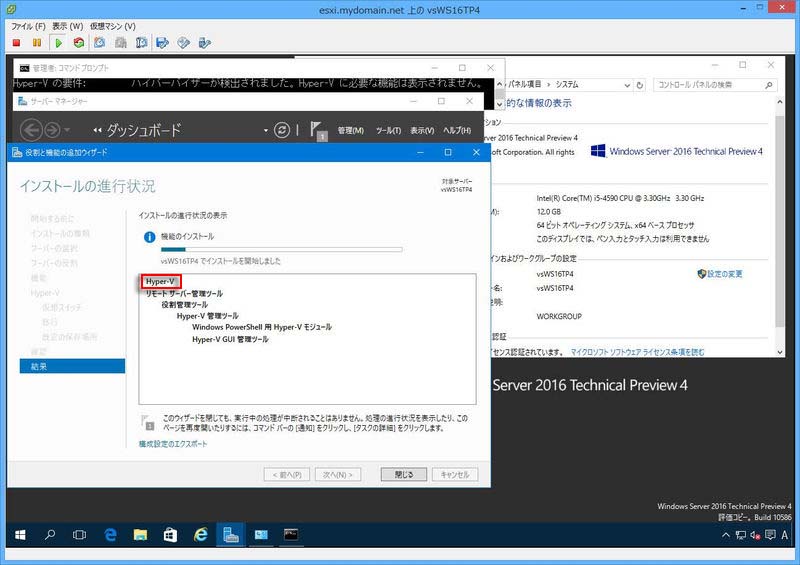Image resolution: width=800 pixels, height=565 pixels.
Task: Open the ライセンス条項を読む link
Action: coord(637,352)
